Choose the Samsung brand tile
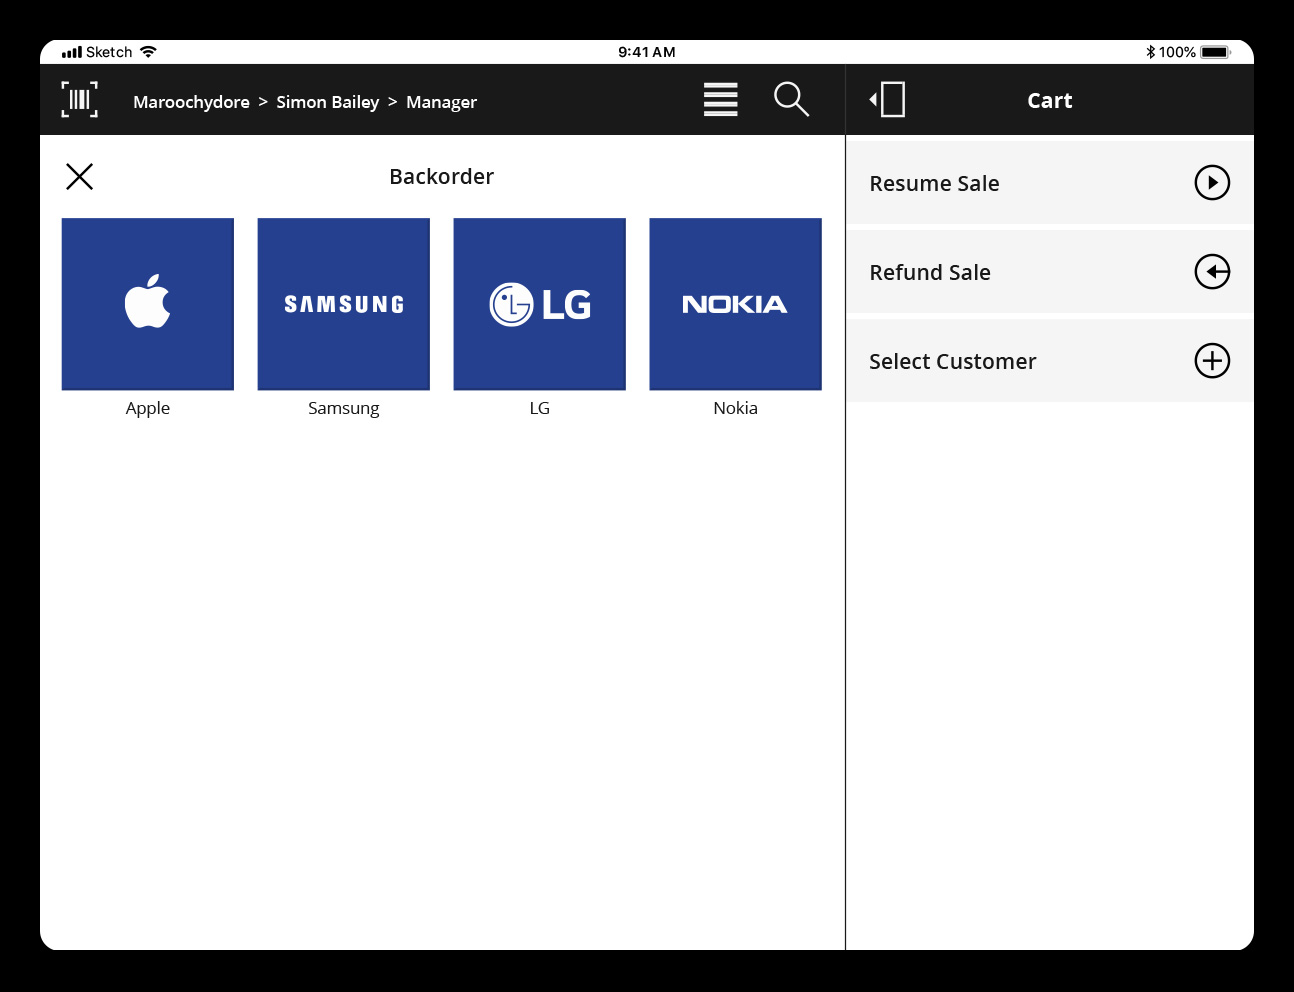 click(x=344, y=304)
